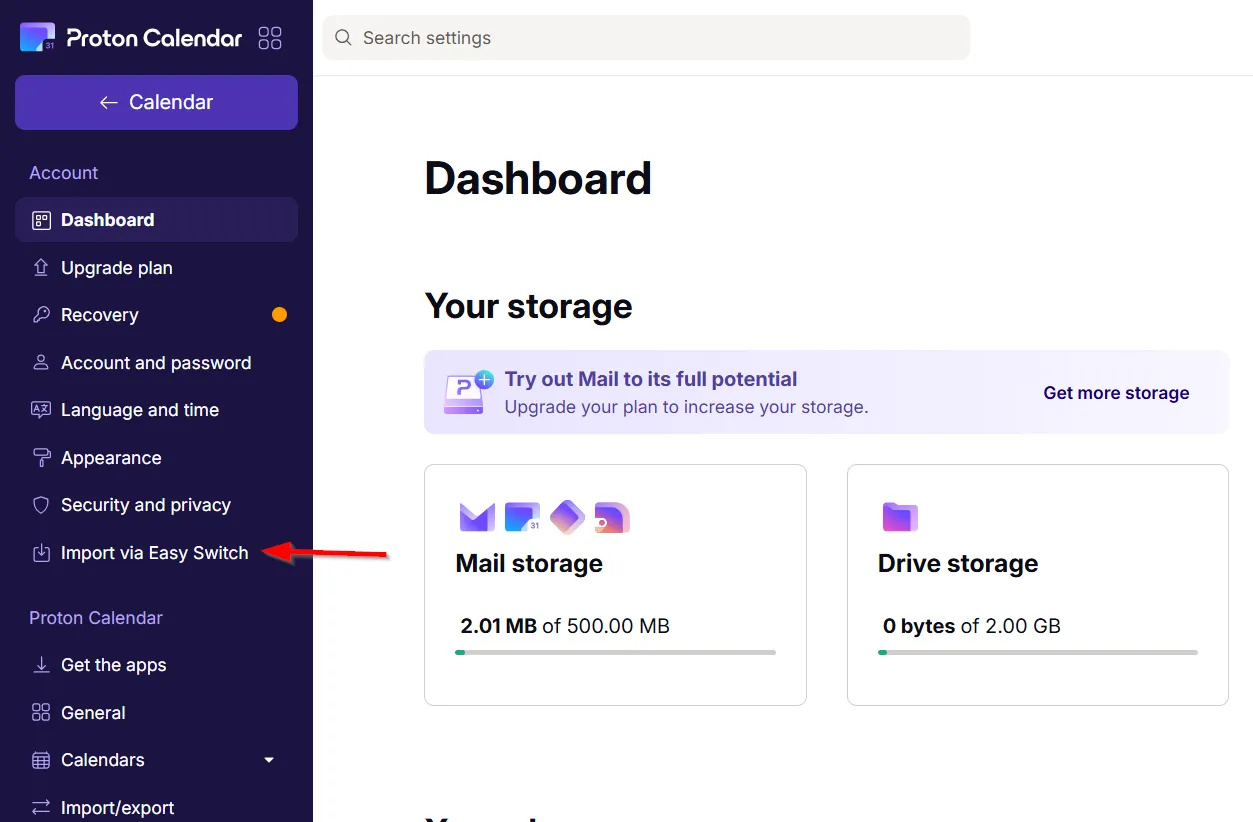Click the Drive storage folder icon
Viewport: 1253px width, 822px height.
[900, 517]
